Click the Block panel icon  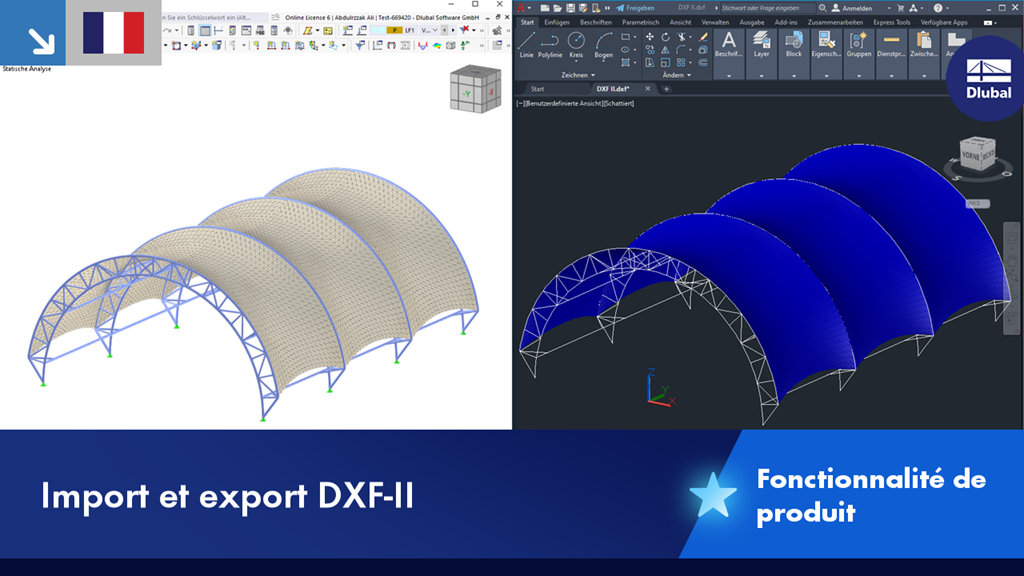coord(794,42)
